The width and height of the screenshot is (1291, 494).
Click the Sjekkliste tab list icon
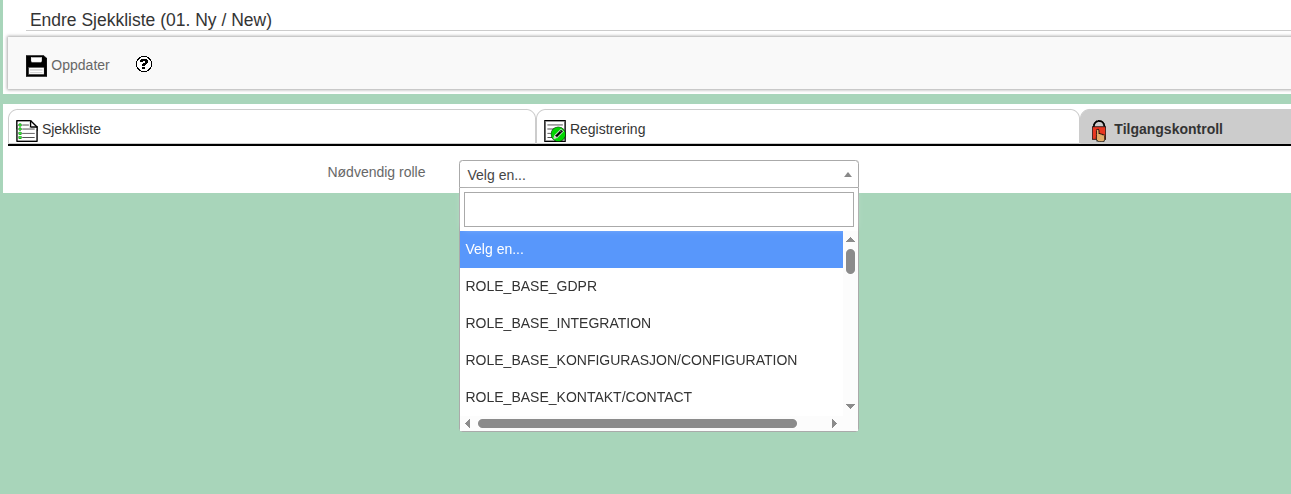27,130
